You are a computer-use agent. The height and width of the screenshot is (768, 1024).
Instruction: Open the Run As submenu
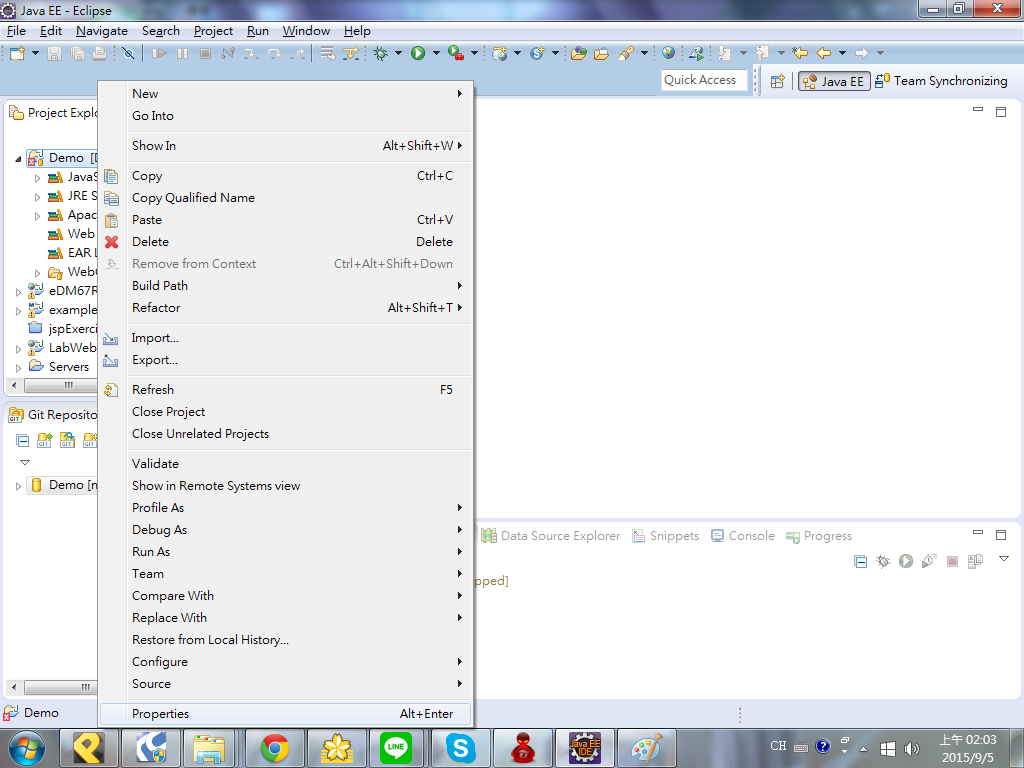[x=285, y=552]
